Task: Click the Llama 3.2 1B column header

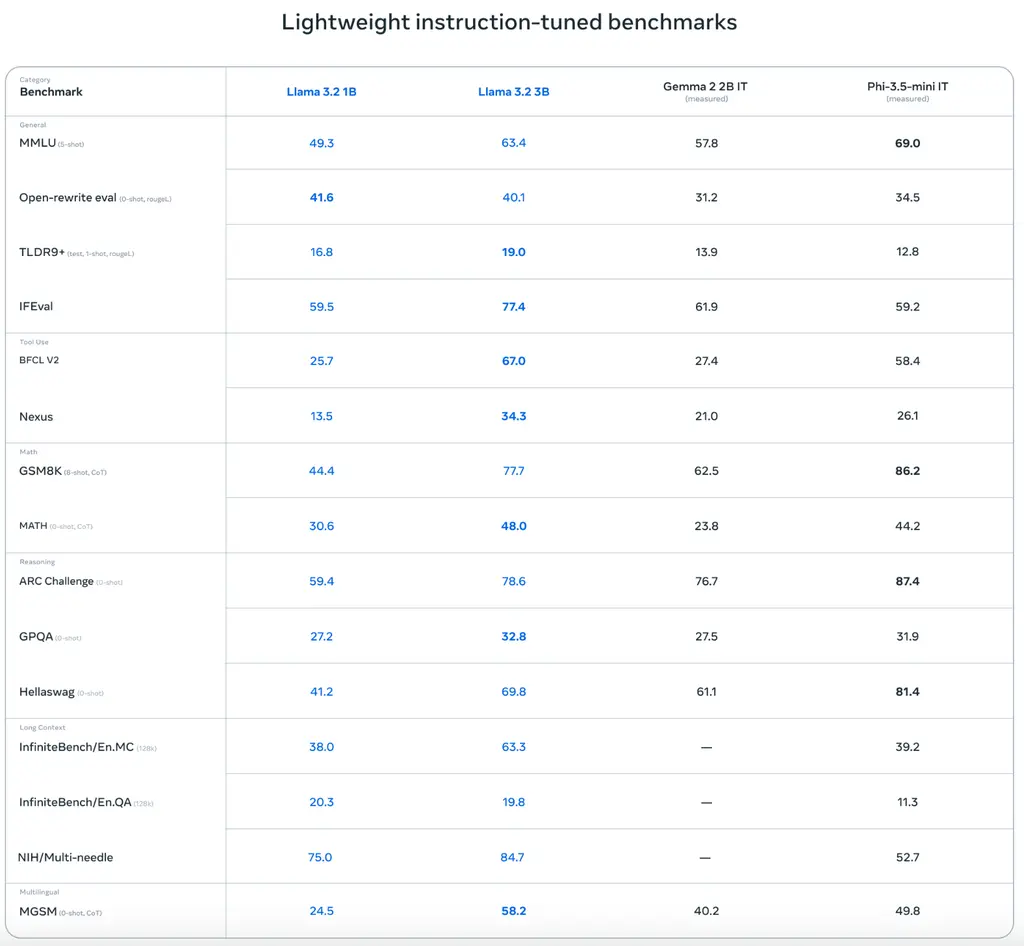Action: click(x=321, y=92)
